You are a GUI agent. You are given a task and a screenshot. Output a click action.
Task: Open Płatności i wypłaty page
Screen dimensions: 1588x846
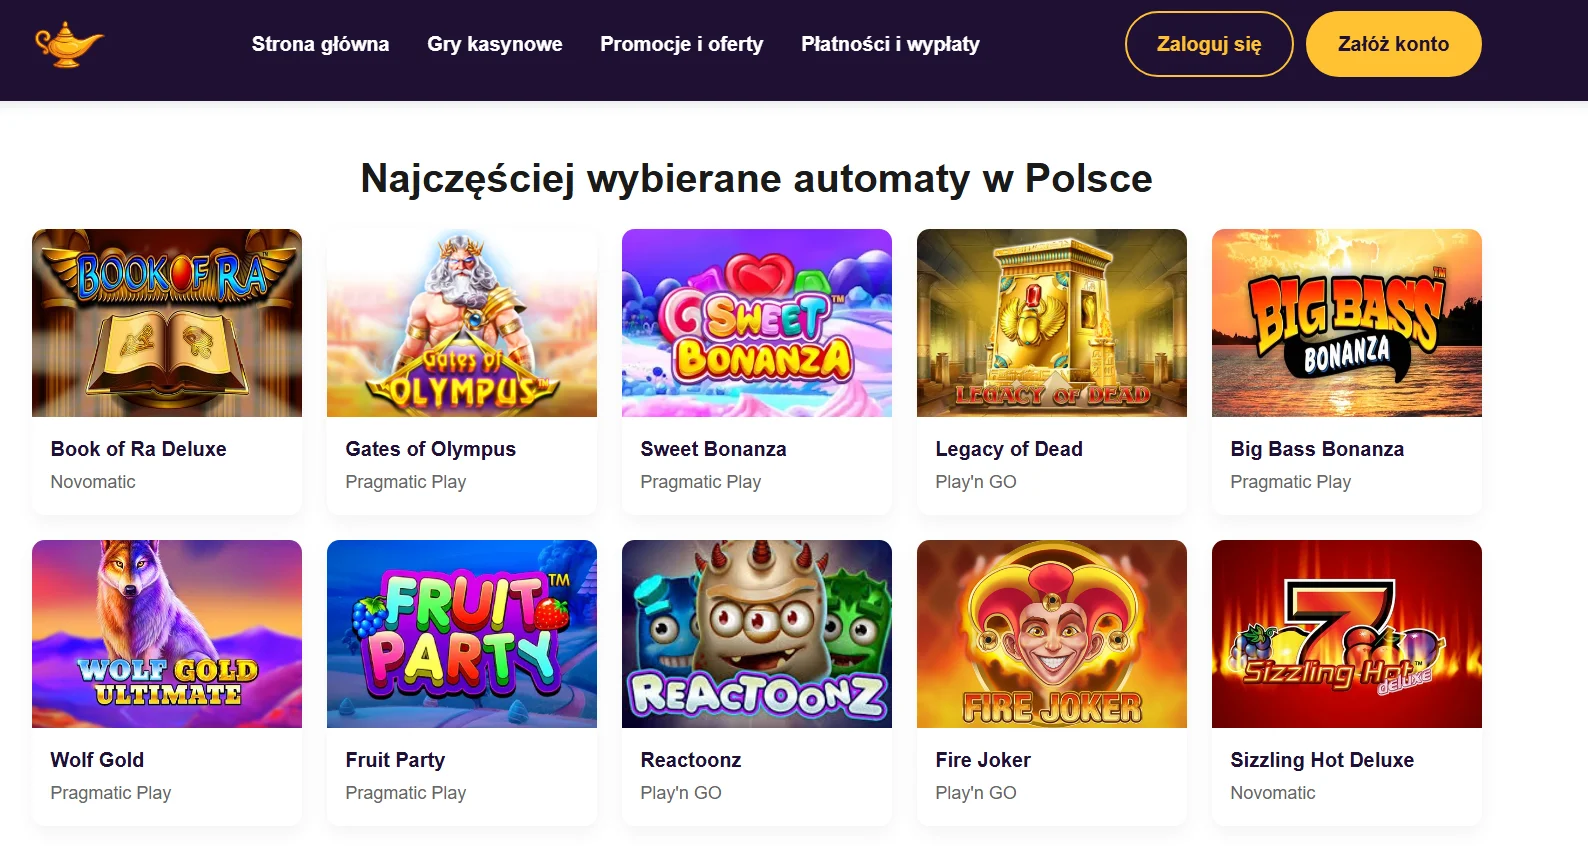pos(889,44)
